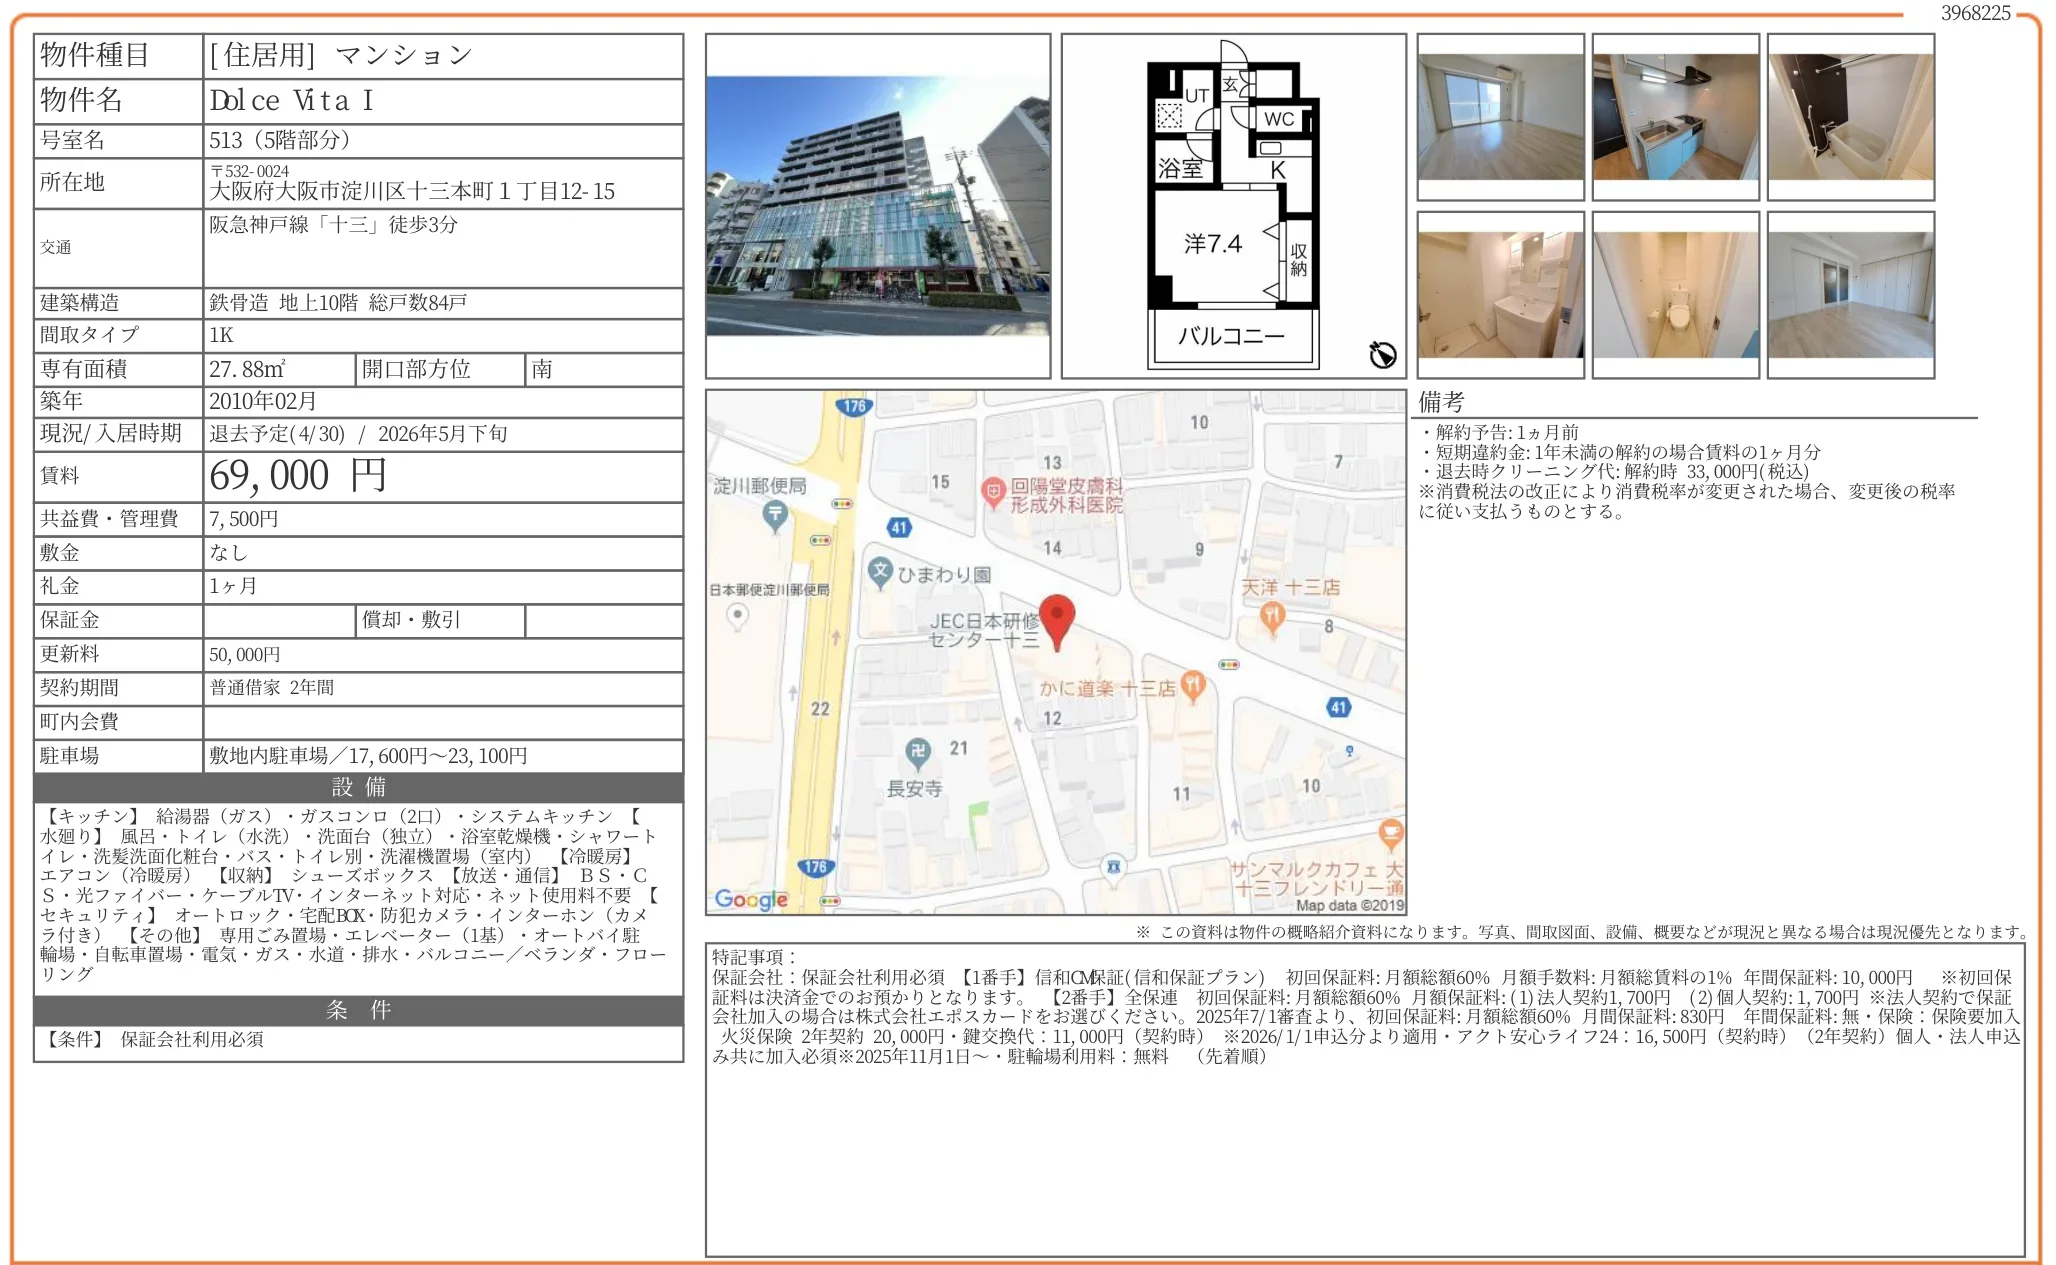Image resolution: width=2056 pixels, height=1265 pixels.
Task: Open toilet photo thumbnail
Action: (x=1675, y=295)
